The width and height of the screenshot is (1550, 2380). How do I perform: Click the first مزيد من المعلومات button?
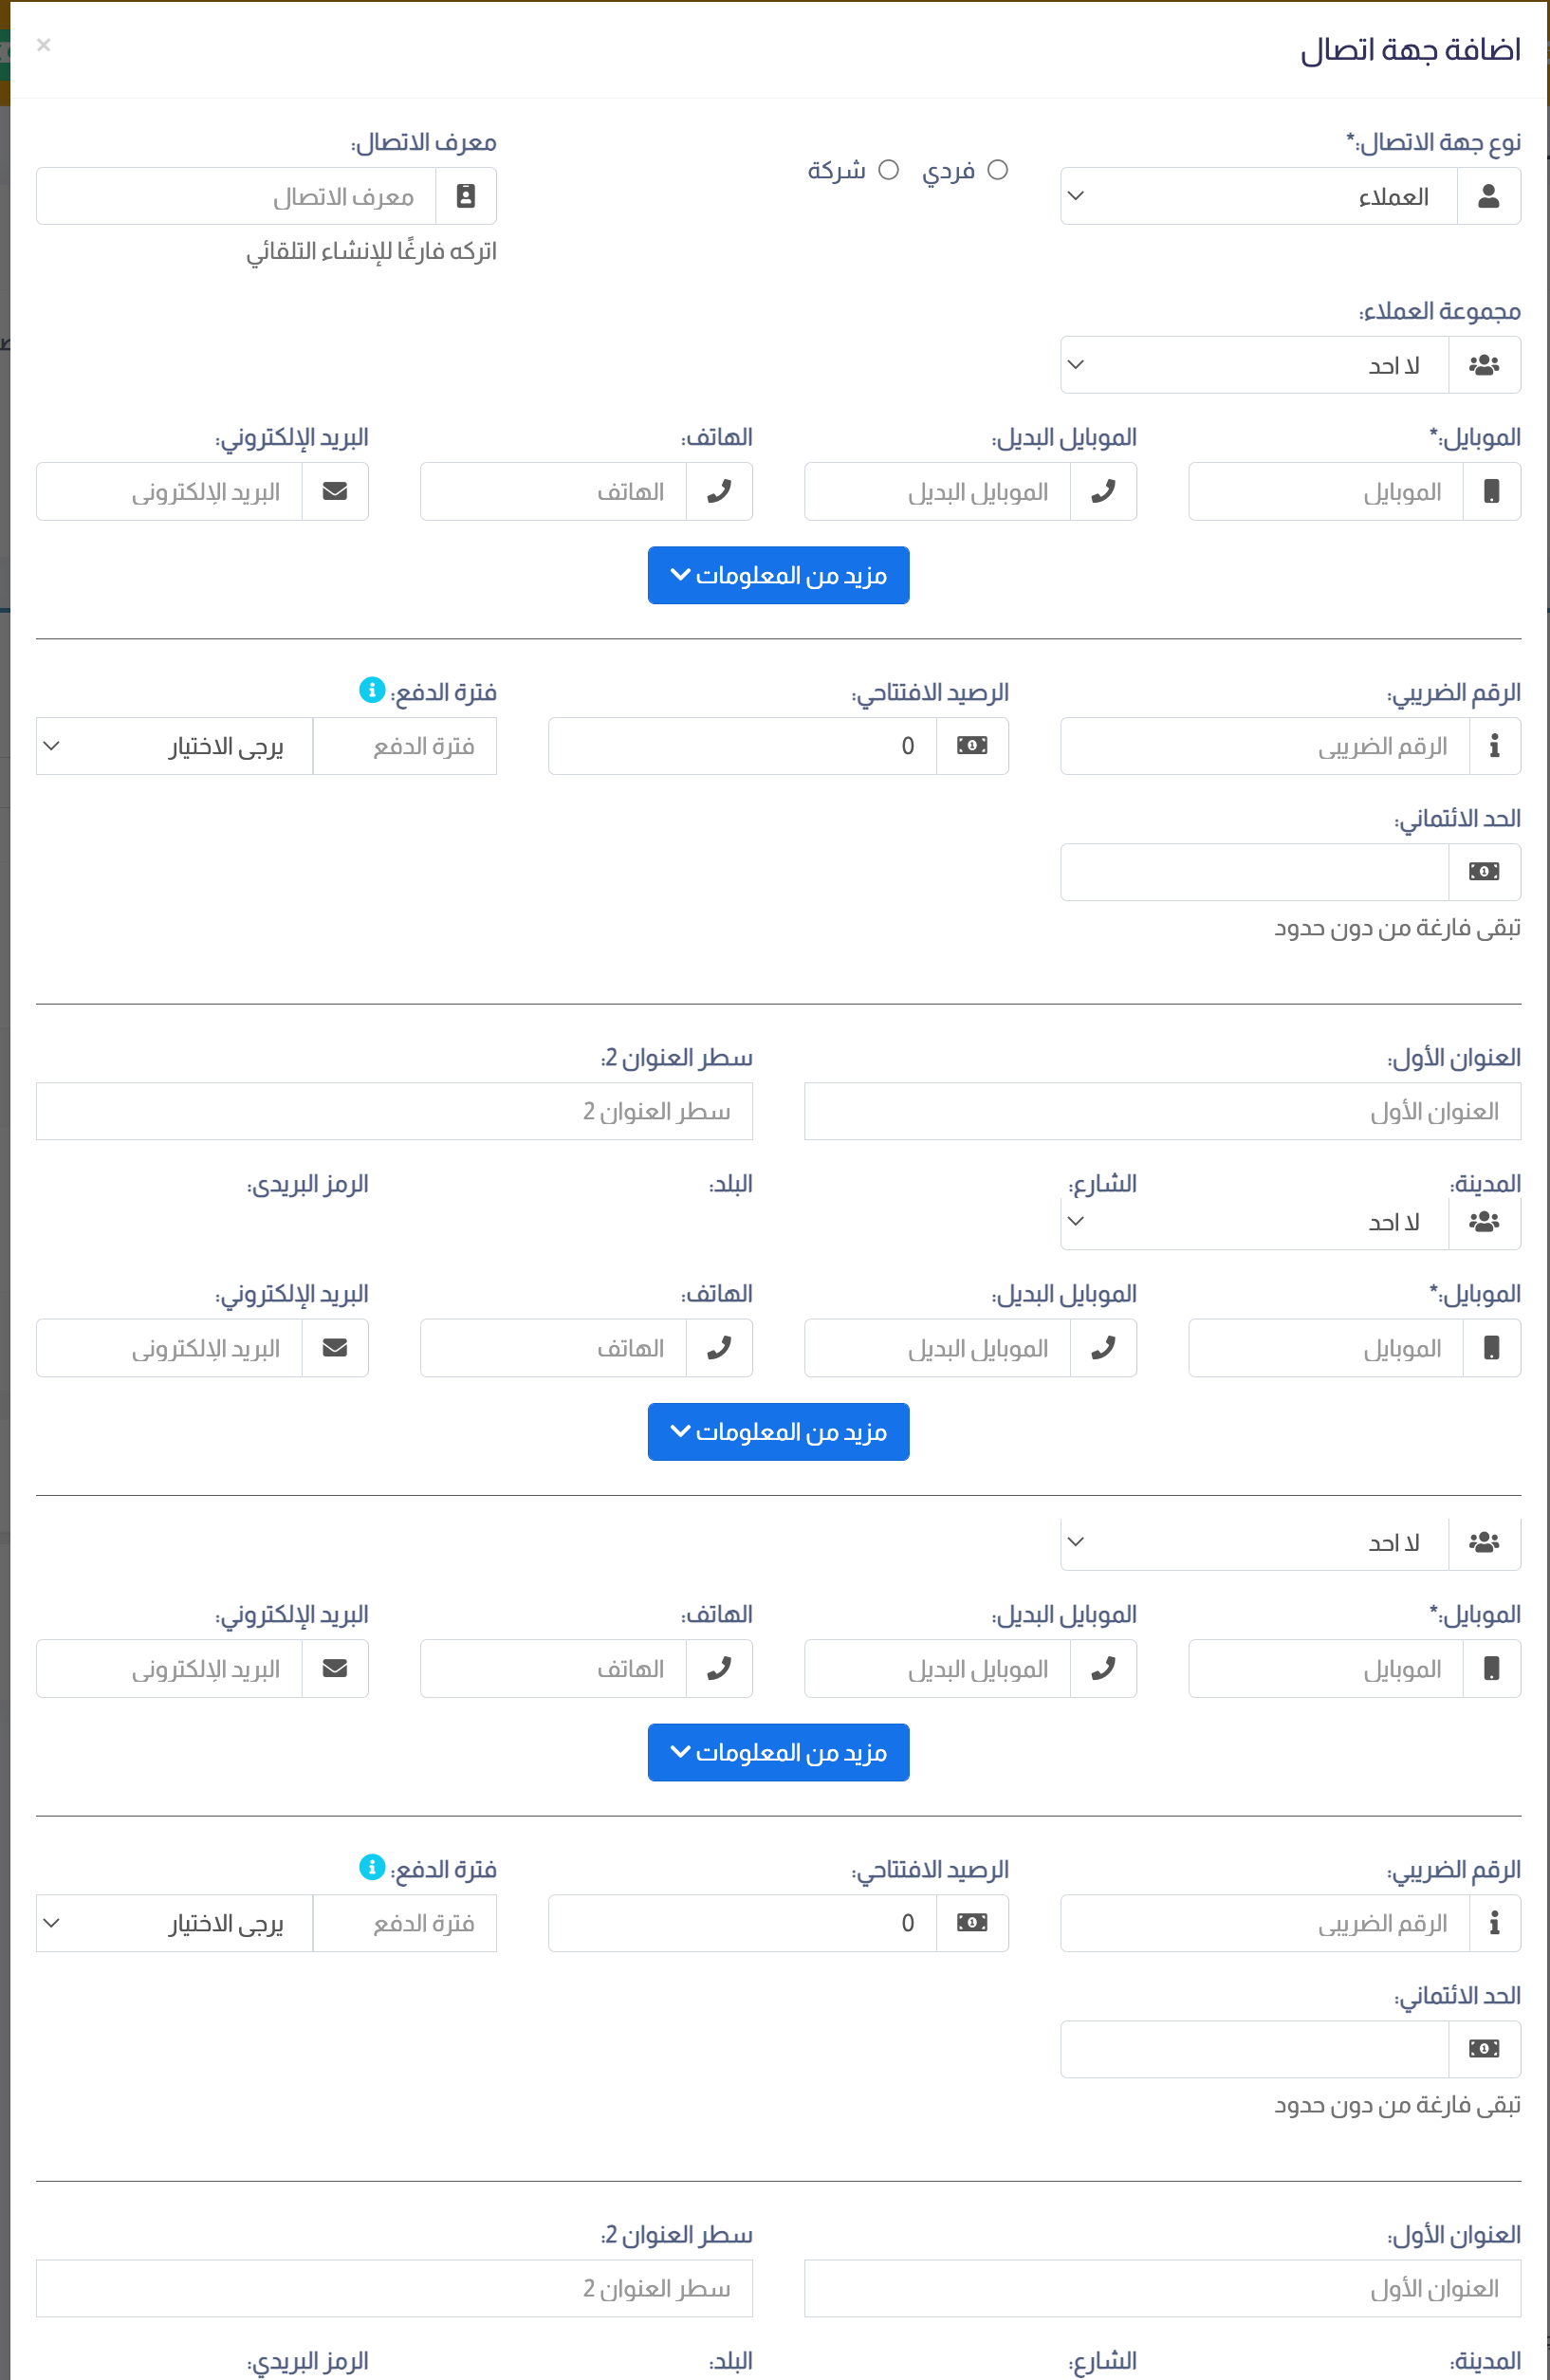[778, 575]
